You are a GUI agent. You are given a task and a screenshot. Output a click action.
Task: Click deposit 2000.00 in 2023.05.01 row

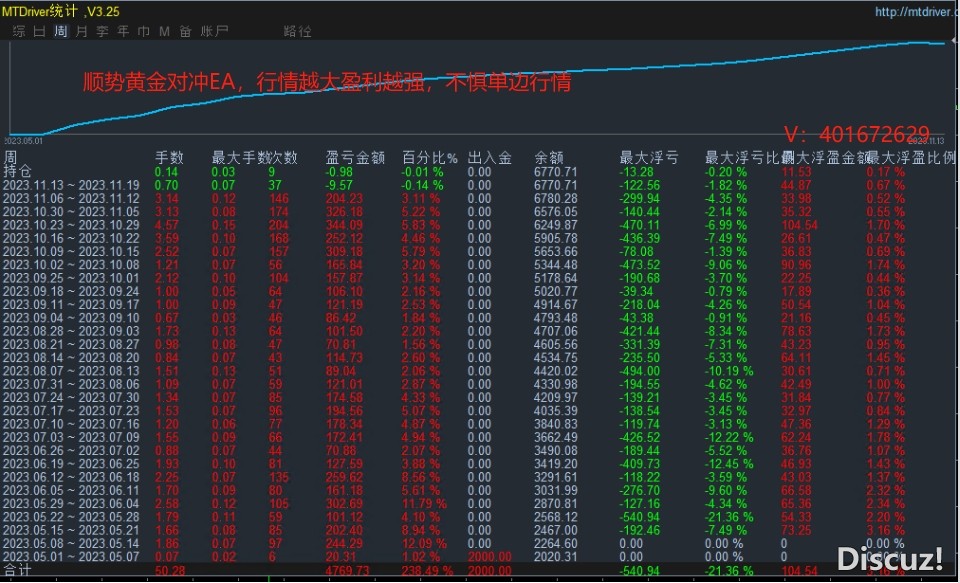pos(490,557)
